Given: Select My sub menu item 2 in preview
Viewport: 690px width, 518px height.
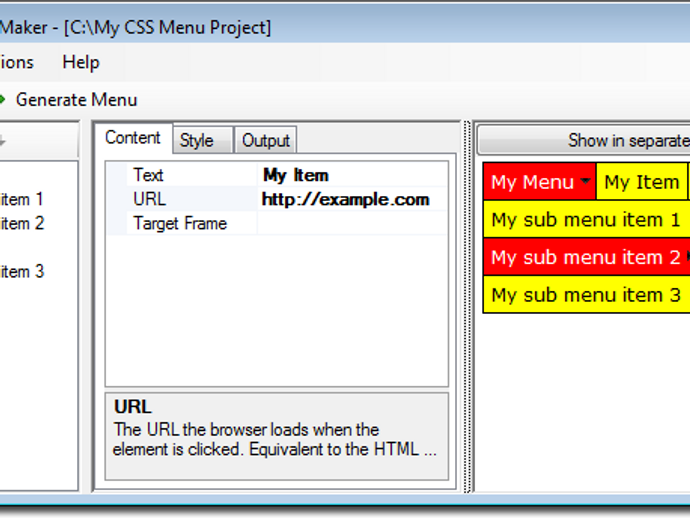Looking at the screenshot, I should tap(586, 257).
